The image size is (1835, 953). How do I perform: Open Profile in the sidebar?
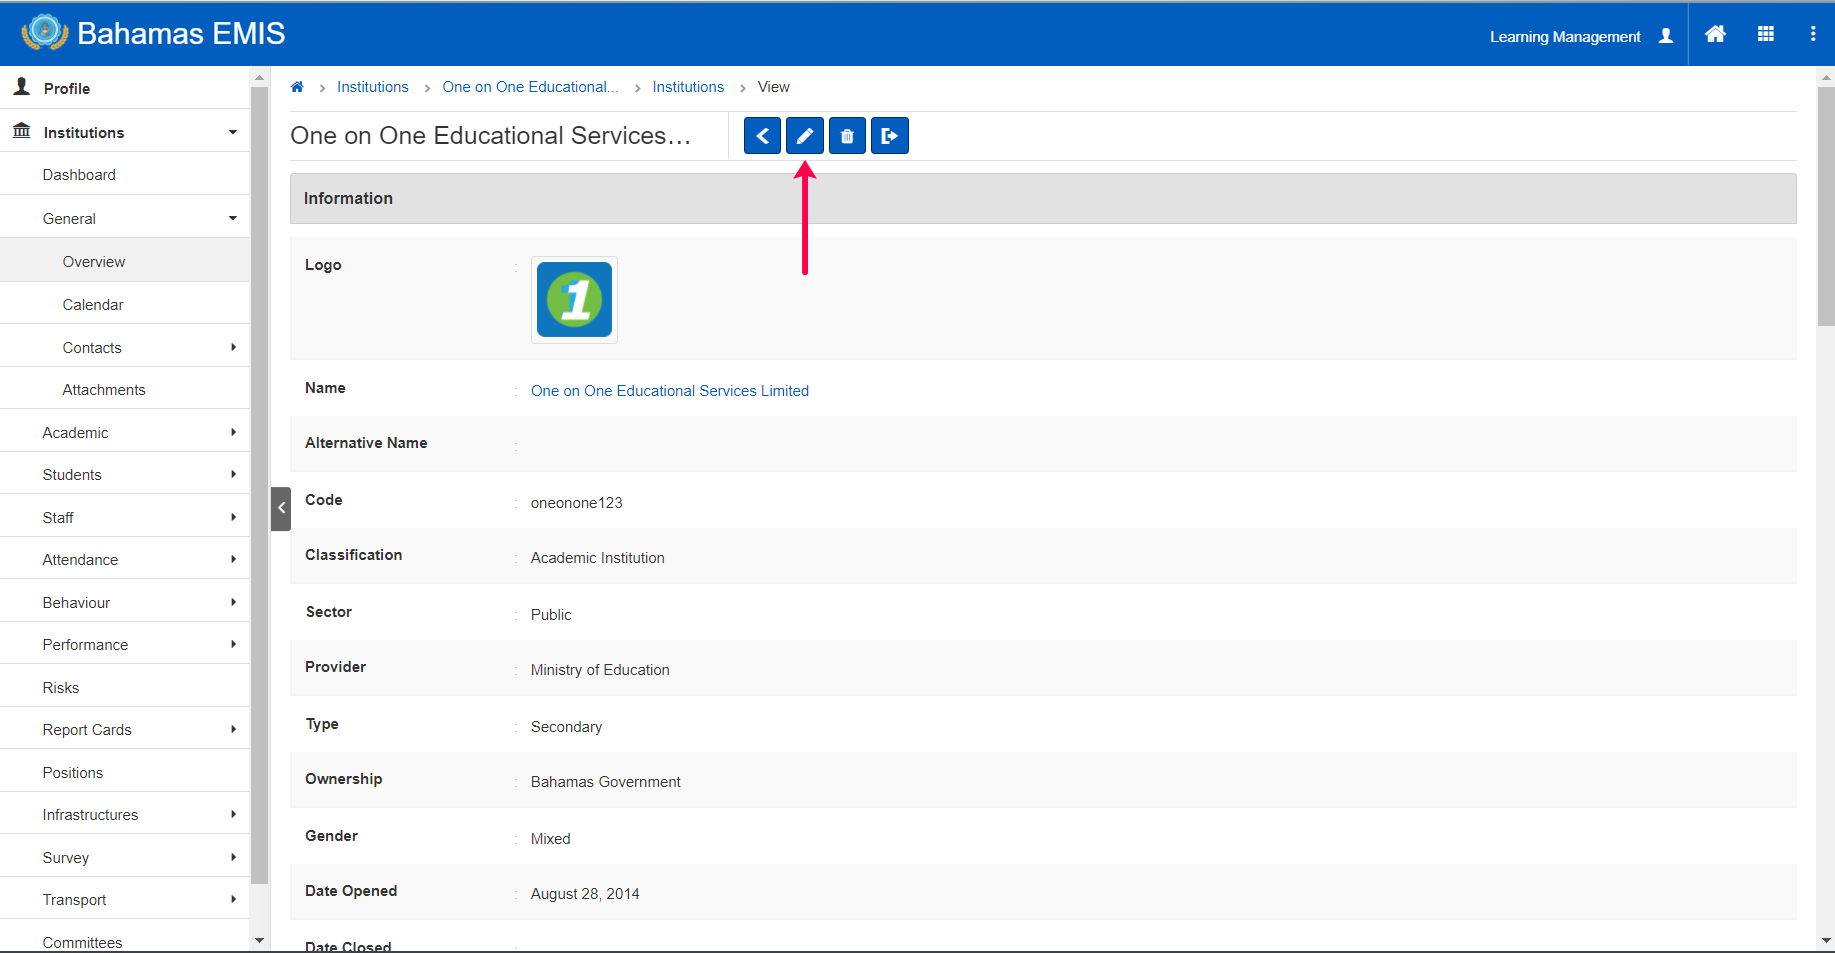pos(125,88)
